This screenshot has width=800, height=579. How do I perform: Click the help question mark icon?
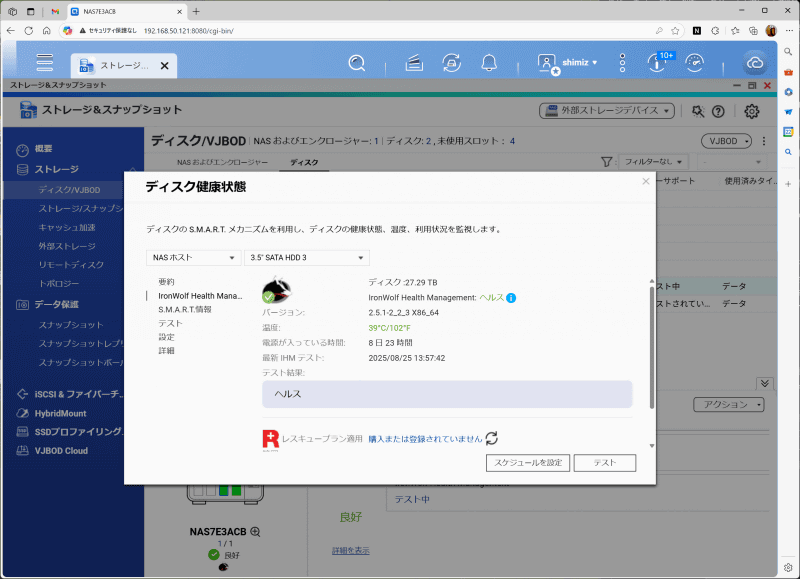pos(721,111)
